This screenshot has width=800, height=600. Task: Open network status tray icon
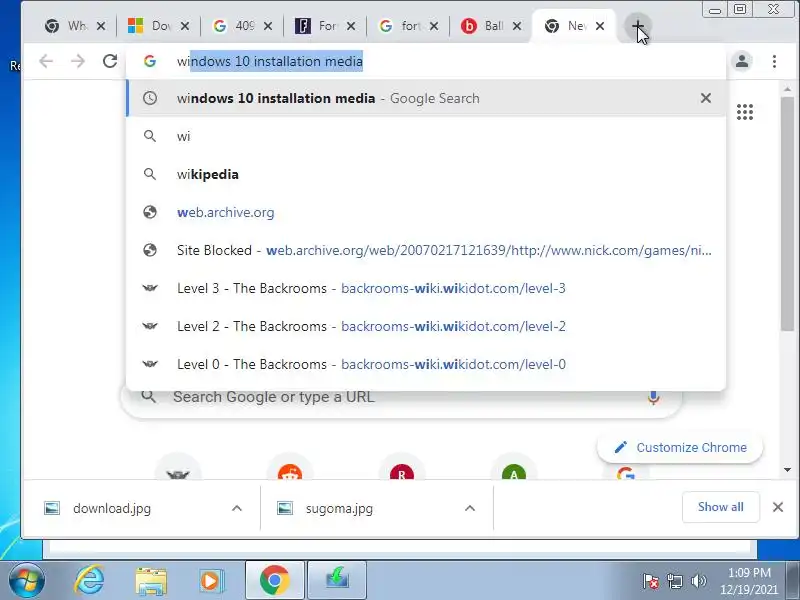(674, 581)
